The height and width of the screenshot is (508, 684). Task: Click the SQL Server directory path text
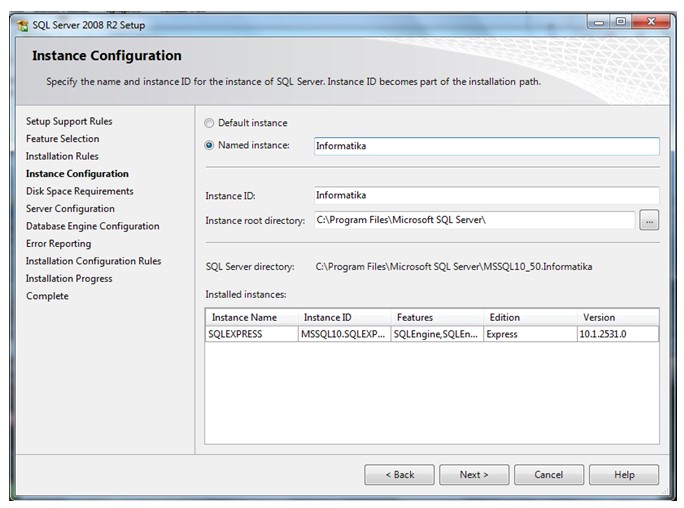coord(454,266)
